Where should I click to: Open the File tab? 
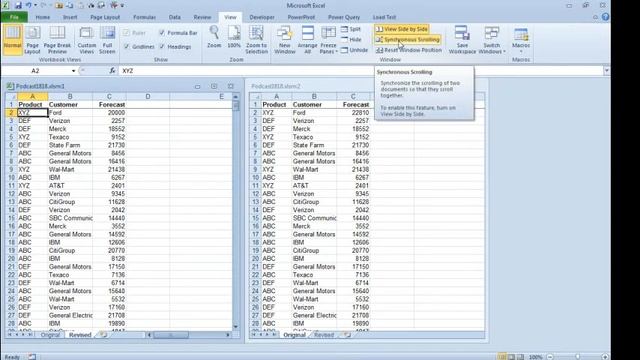(x=14, y=17)
